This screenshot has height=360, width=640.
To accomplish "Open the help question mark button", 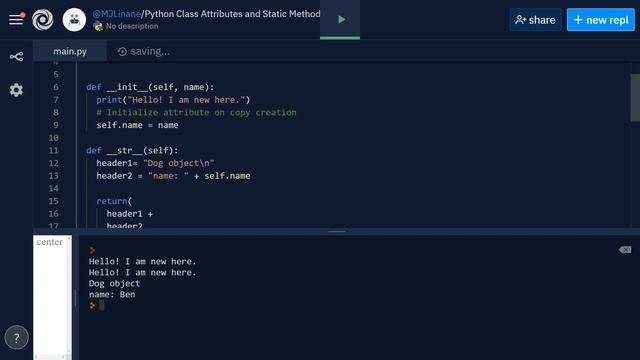I will [16, 338].
